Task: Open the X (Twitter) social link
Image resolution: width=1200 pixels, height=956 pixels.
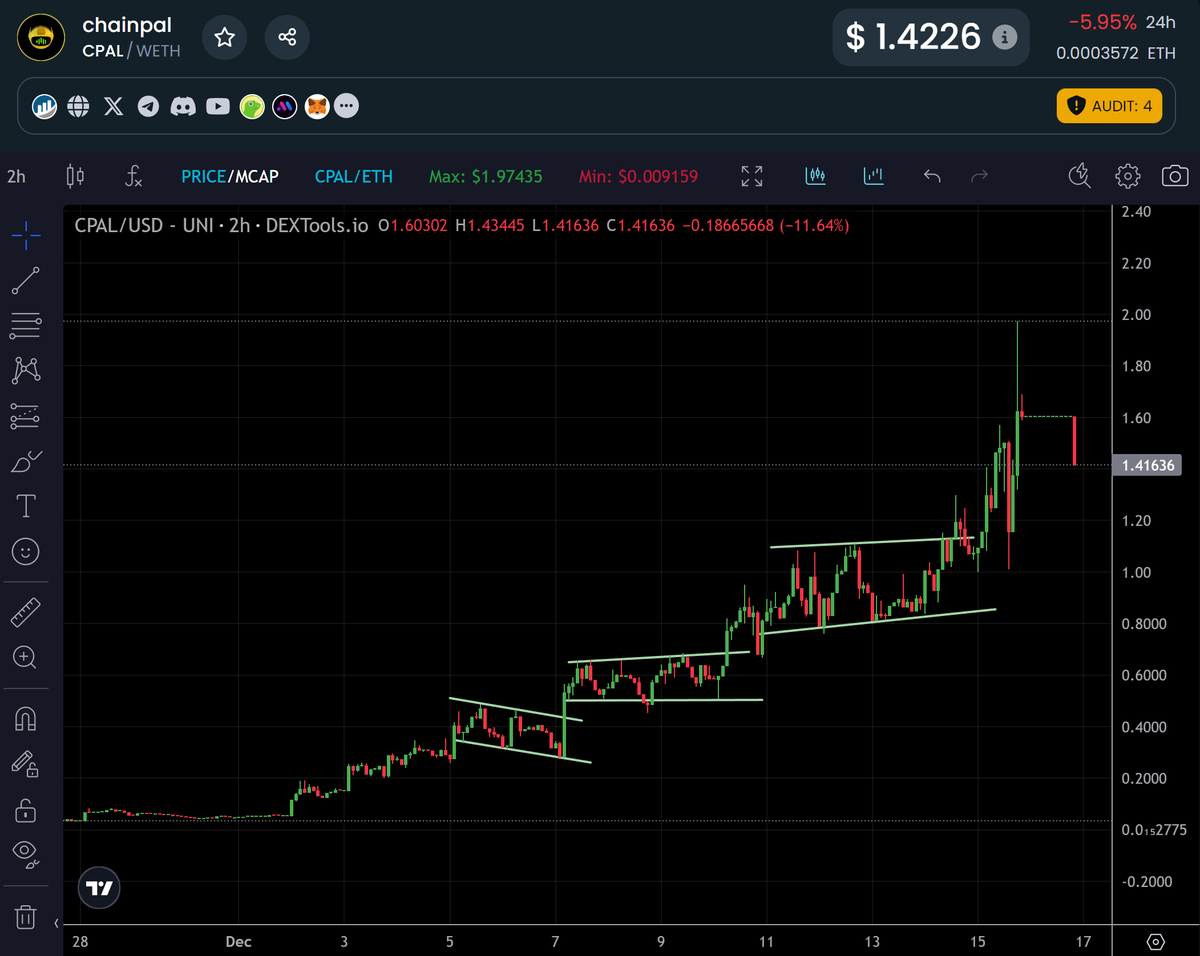Action: coord(114,105)
